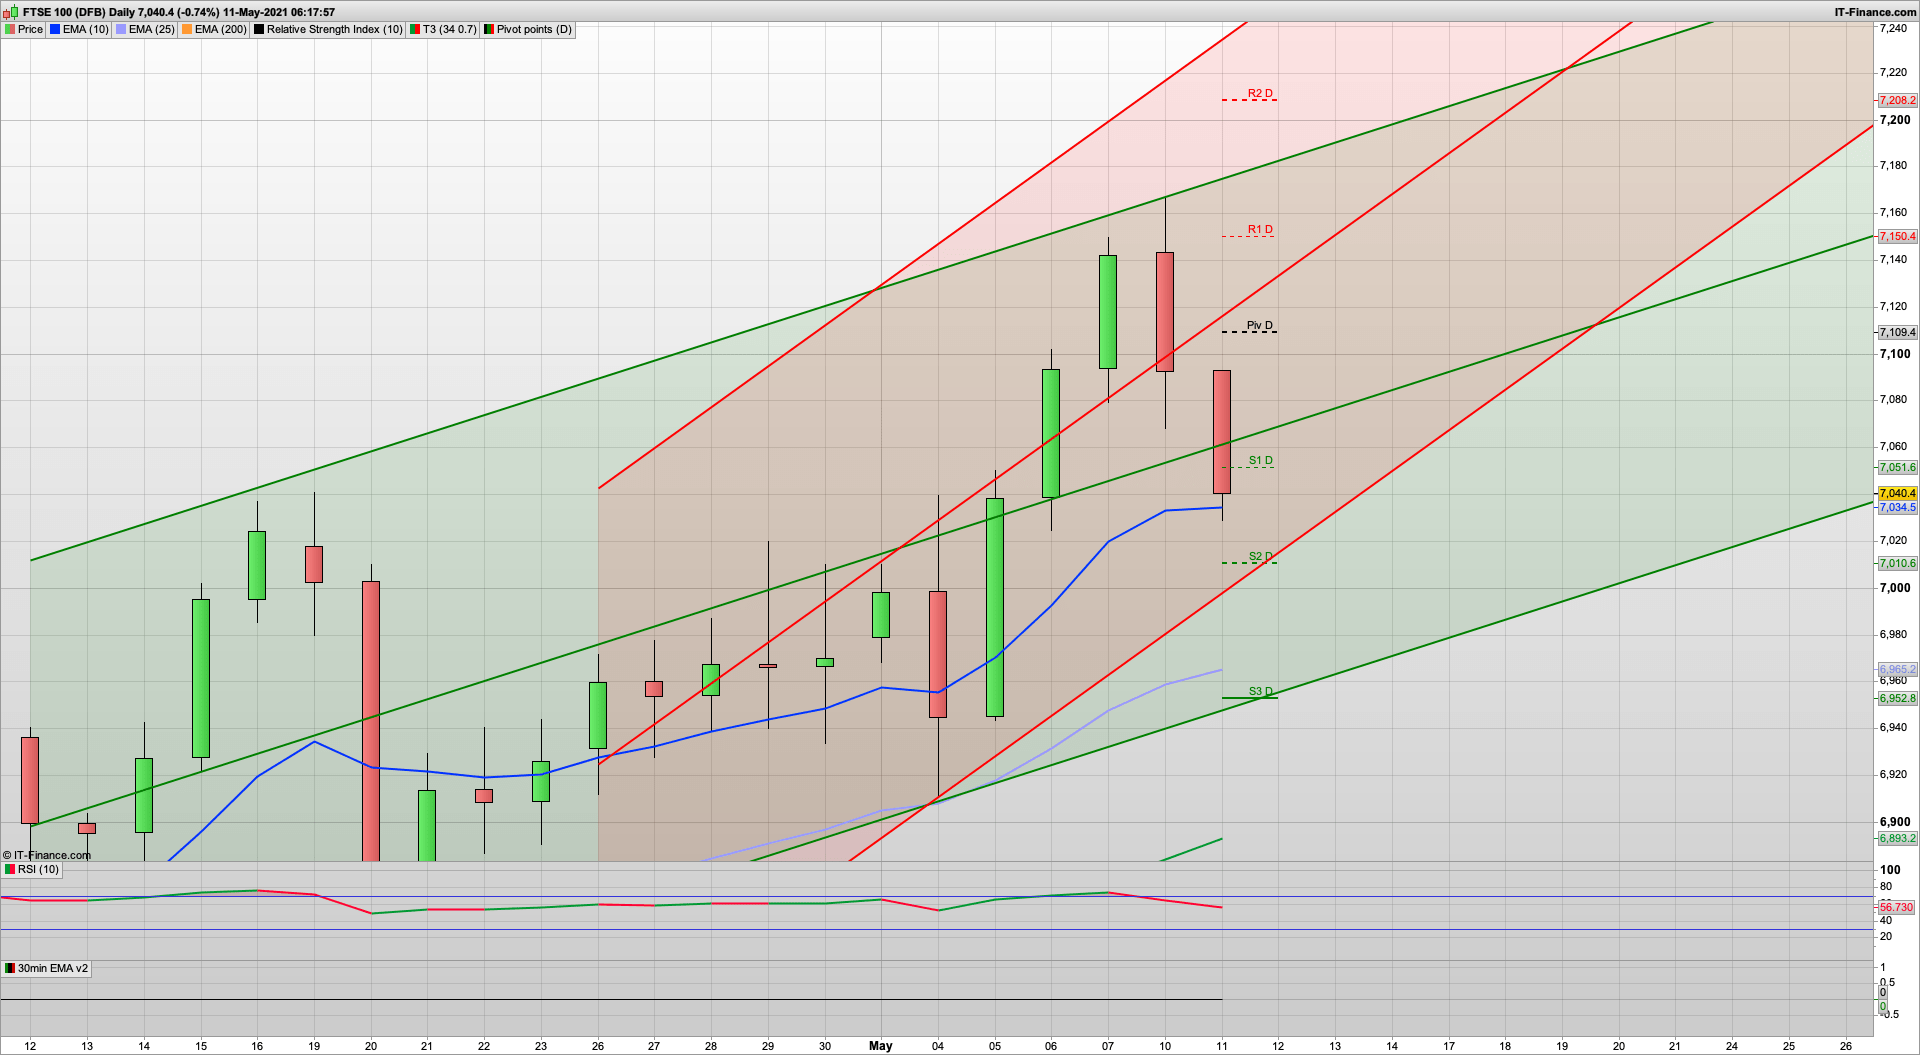
Task: Click the 7,040.4 price label on the axis
Action: pos(1896,493)
